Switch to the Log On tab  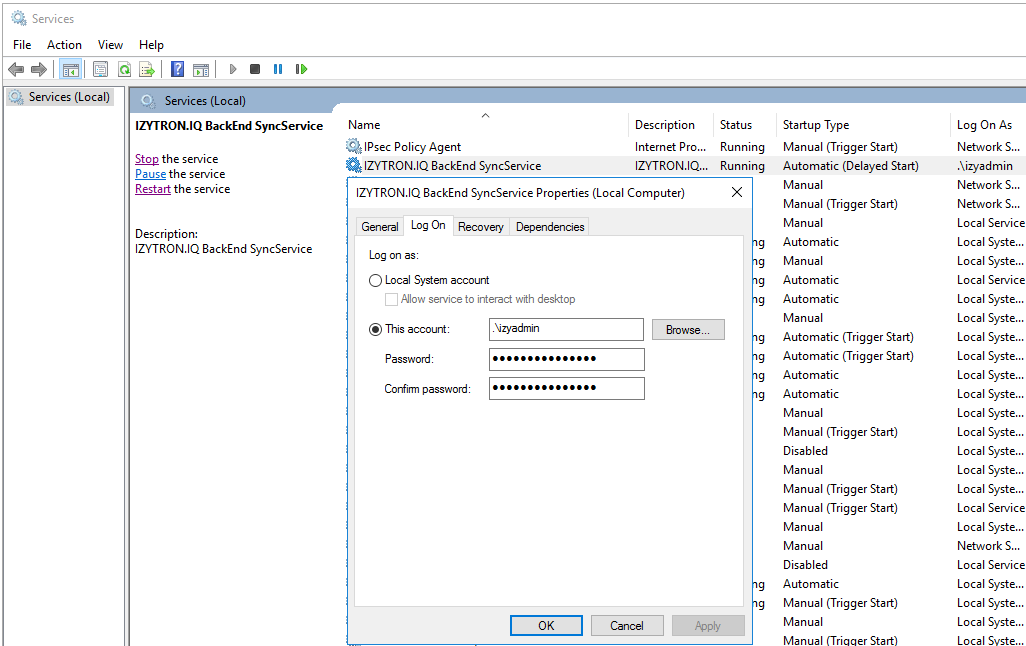tap(428, 225)
